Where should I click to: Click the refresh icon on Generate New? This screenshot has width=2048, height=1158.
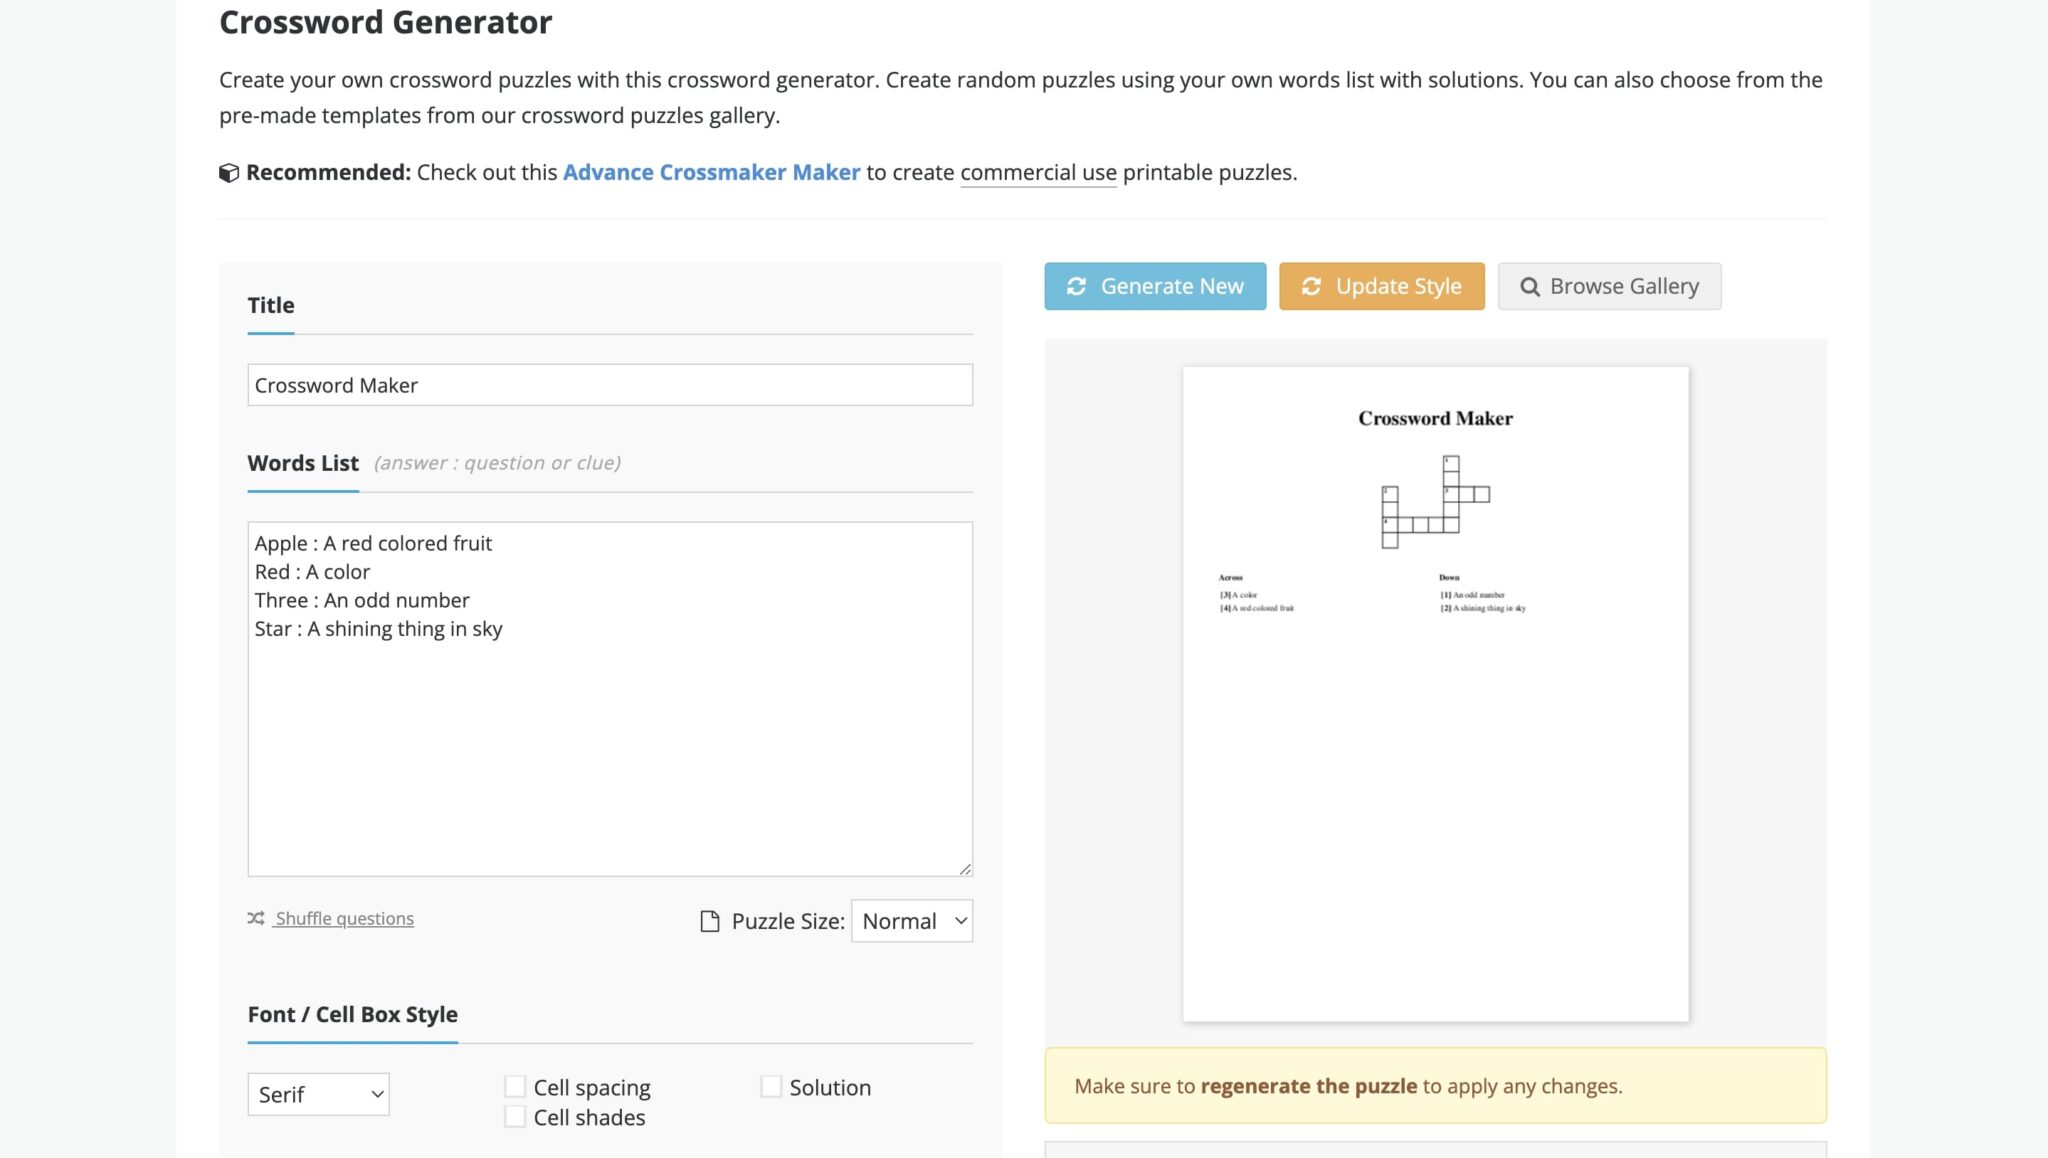1076,287
